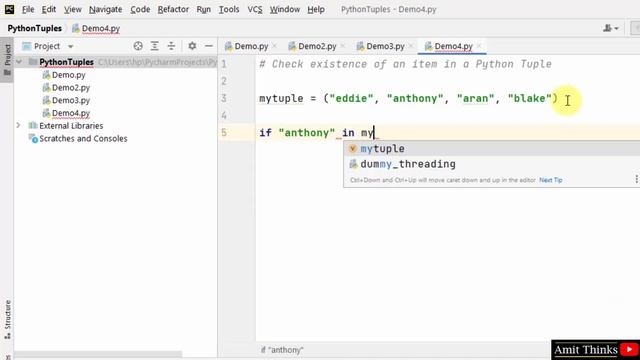This screenshot has width=640, height=360.
Task: Close the Demo.py editor tab
Action: (275, 46)
